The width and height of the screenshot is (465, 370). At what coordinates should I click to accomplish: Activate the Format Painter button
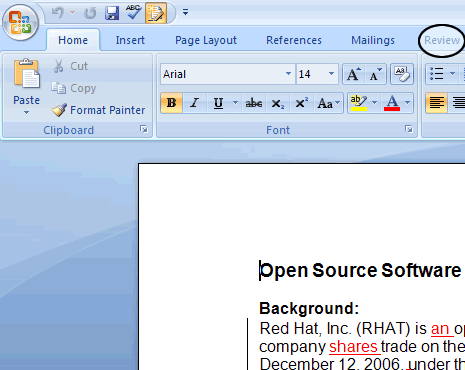(99, 110)
